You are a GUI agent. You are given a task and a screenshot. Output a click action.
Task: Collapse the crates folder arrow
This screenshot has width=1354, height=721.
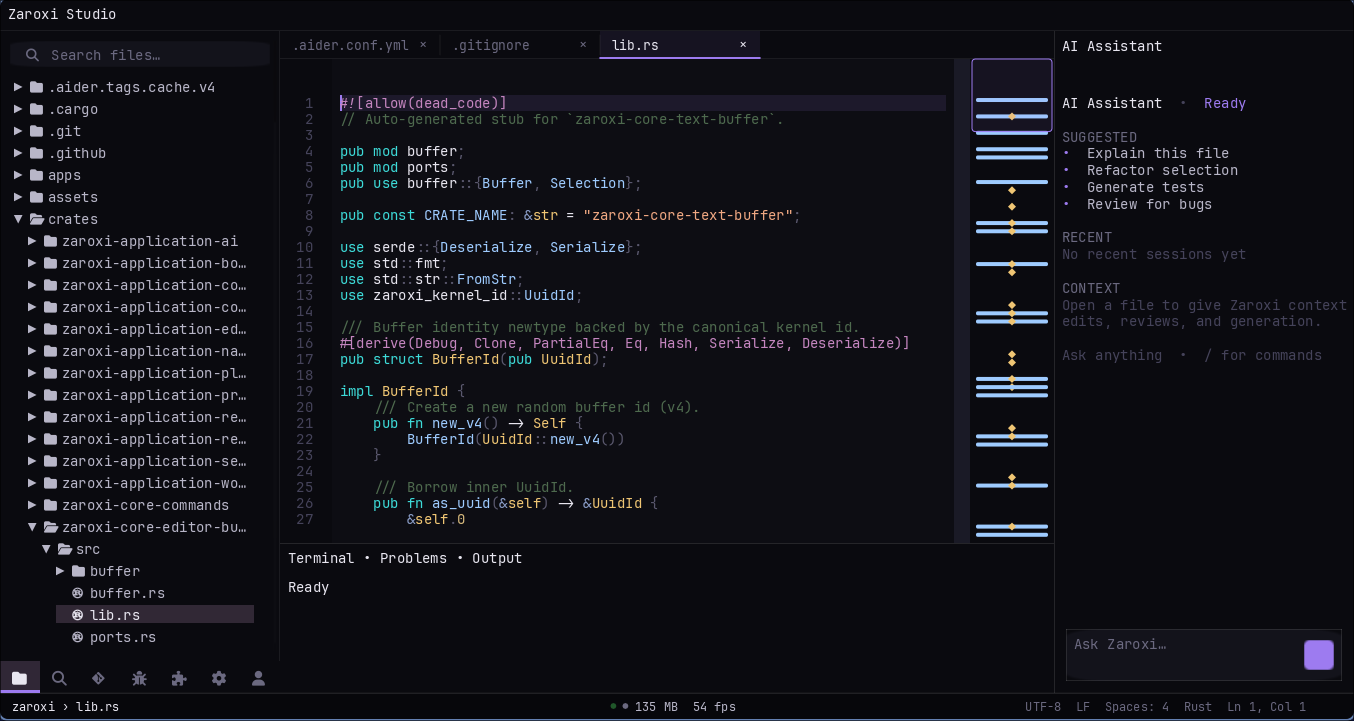tap(18, 219)
